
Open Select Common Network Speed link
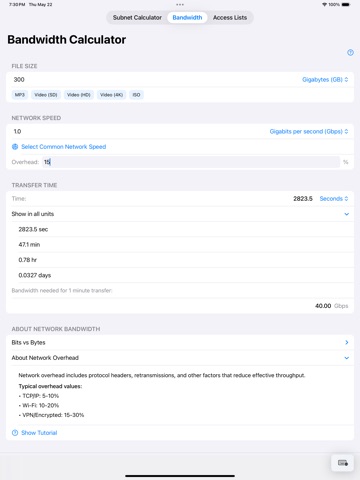point(63,147)
